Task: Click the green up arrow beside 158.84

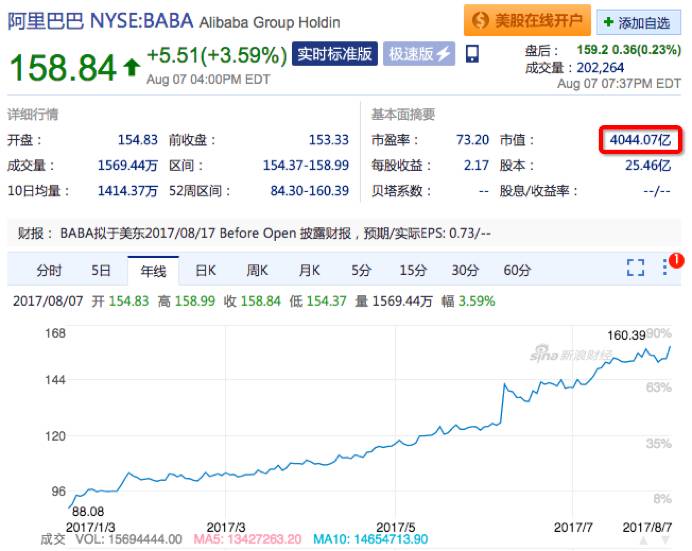Action: [132, 67]
